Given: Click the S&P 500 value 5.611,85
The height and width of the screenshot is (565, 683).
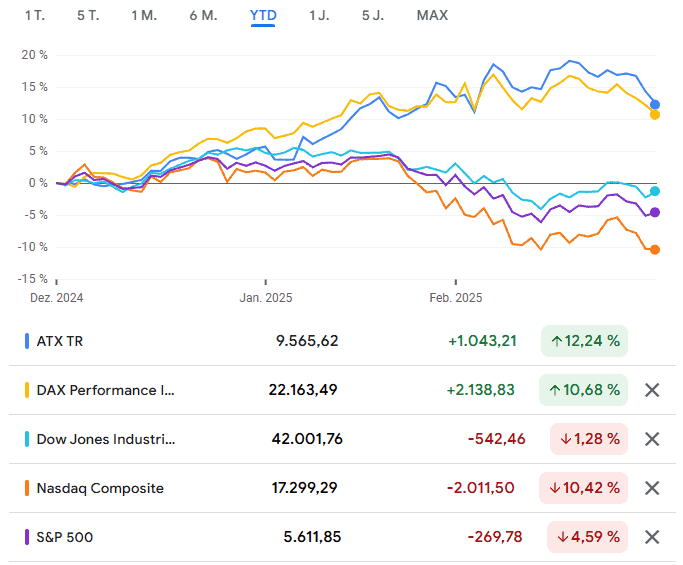Looking at the screenshot, I should [x=312, y=537].
